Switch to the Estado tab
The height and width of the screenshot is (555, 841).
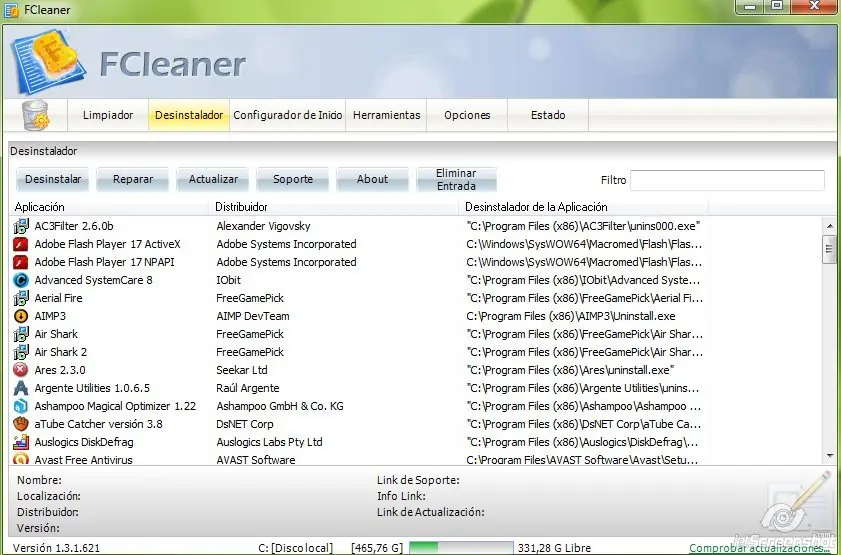pyautogui.click(x=548, y=115)
